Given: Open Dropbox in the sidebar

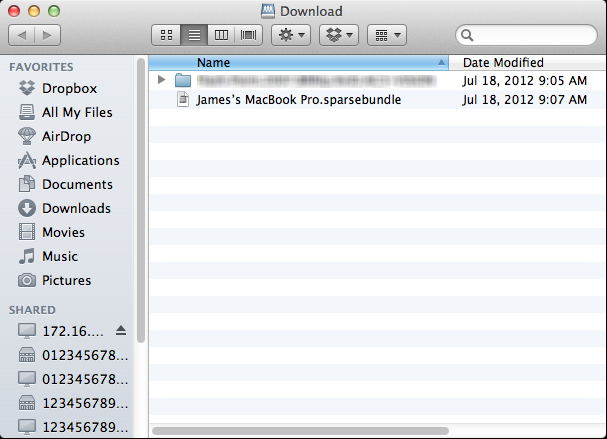Looking at the screenshot, I should click(69, 88).
